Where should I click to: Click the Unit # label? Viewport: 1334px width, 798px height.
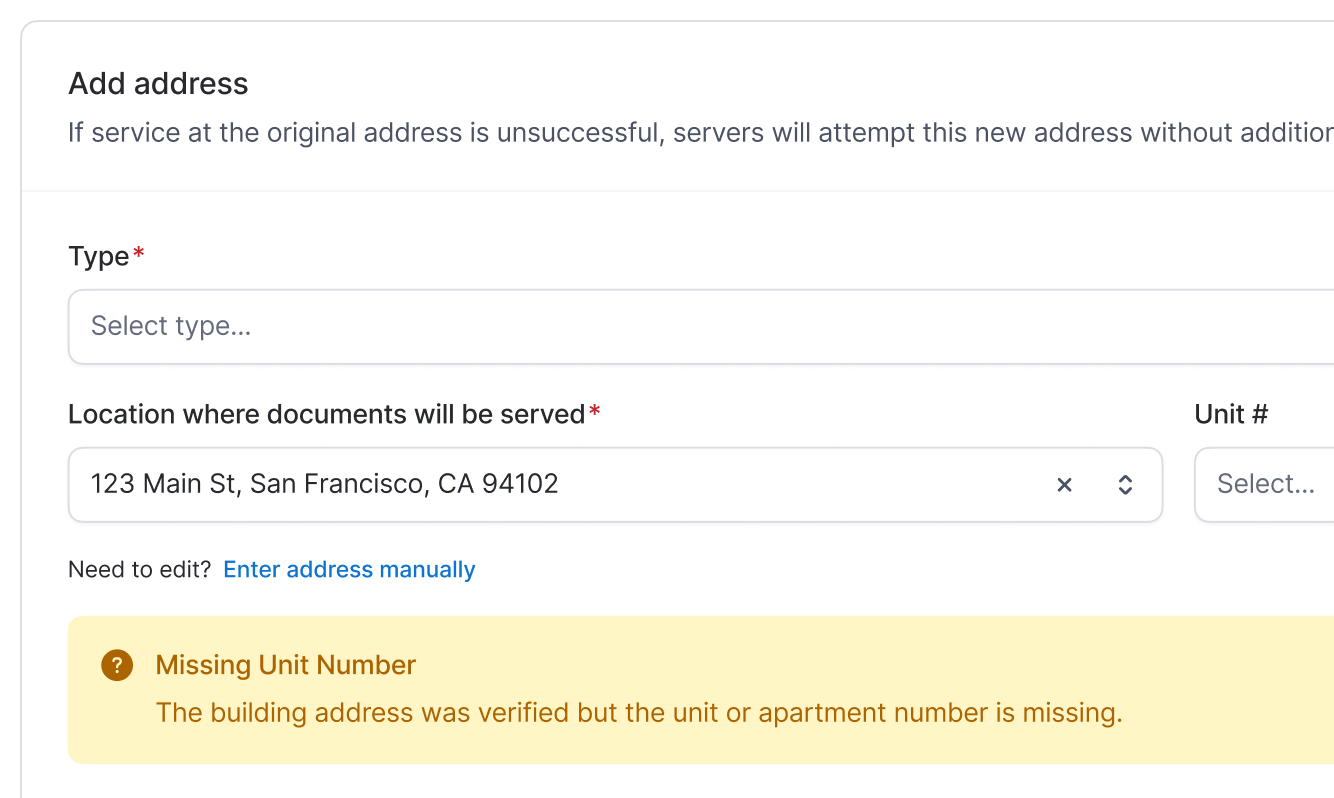tap(1231, 413)
